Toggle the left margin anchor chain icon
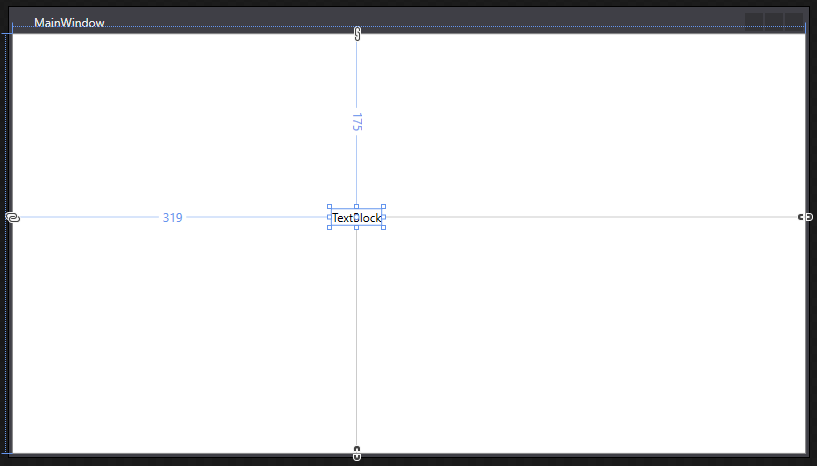The image size is (817, 466). point(12,217)
